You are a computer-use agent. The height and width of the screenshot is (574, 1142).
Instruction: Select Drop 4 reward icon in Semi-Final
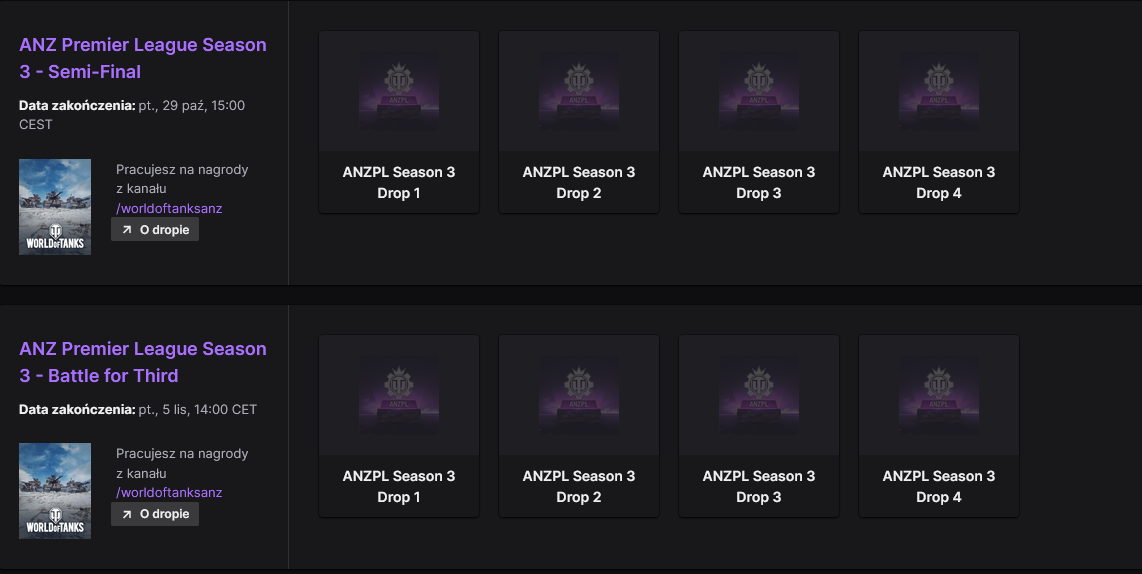pyautogui.click(x=939, y=91)
